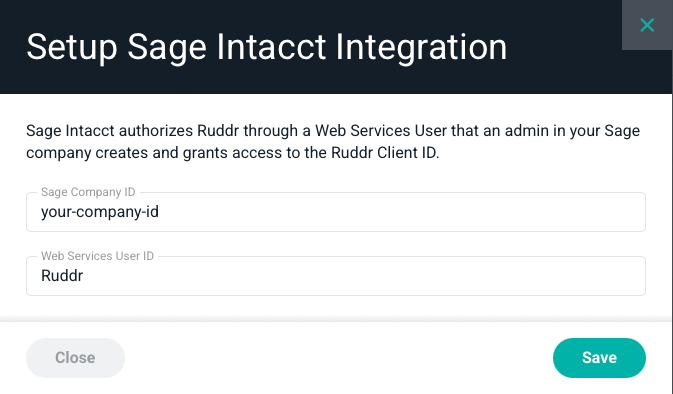Image resolution: width=673 pixels, height=394 pixels.
Task: Dismiss the dialog with the X icon
Action: [x=647, y=25]
